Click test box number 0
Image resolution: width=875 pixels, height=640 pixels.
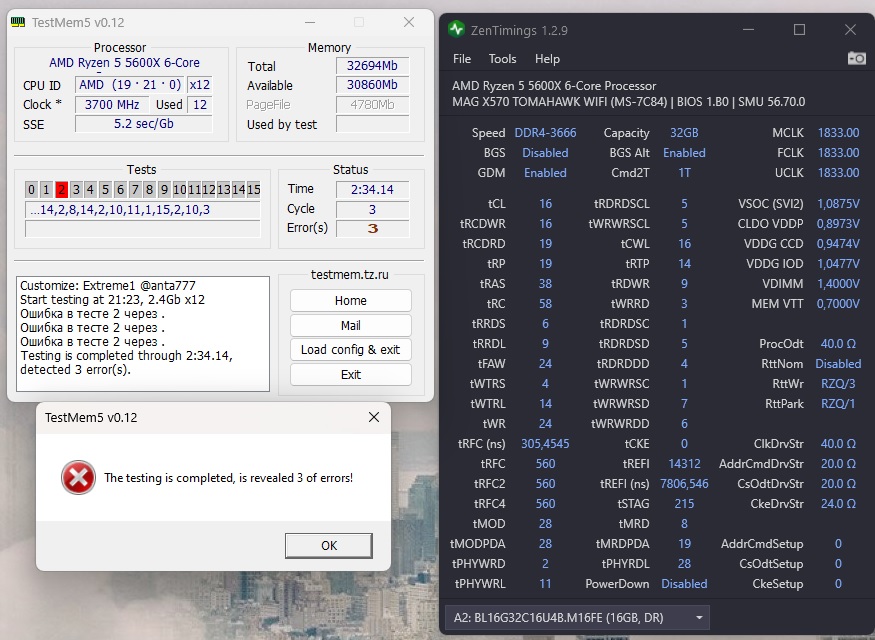[x=32, y=190]
